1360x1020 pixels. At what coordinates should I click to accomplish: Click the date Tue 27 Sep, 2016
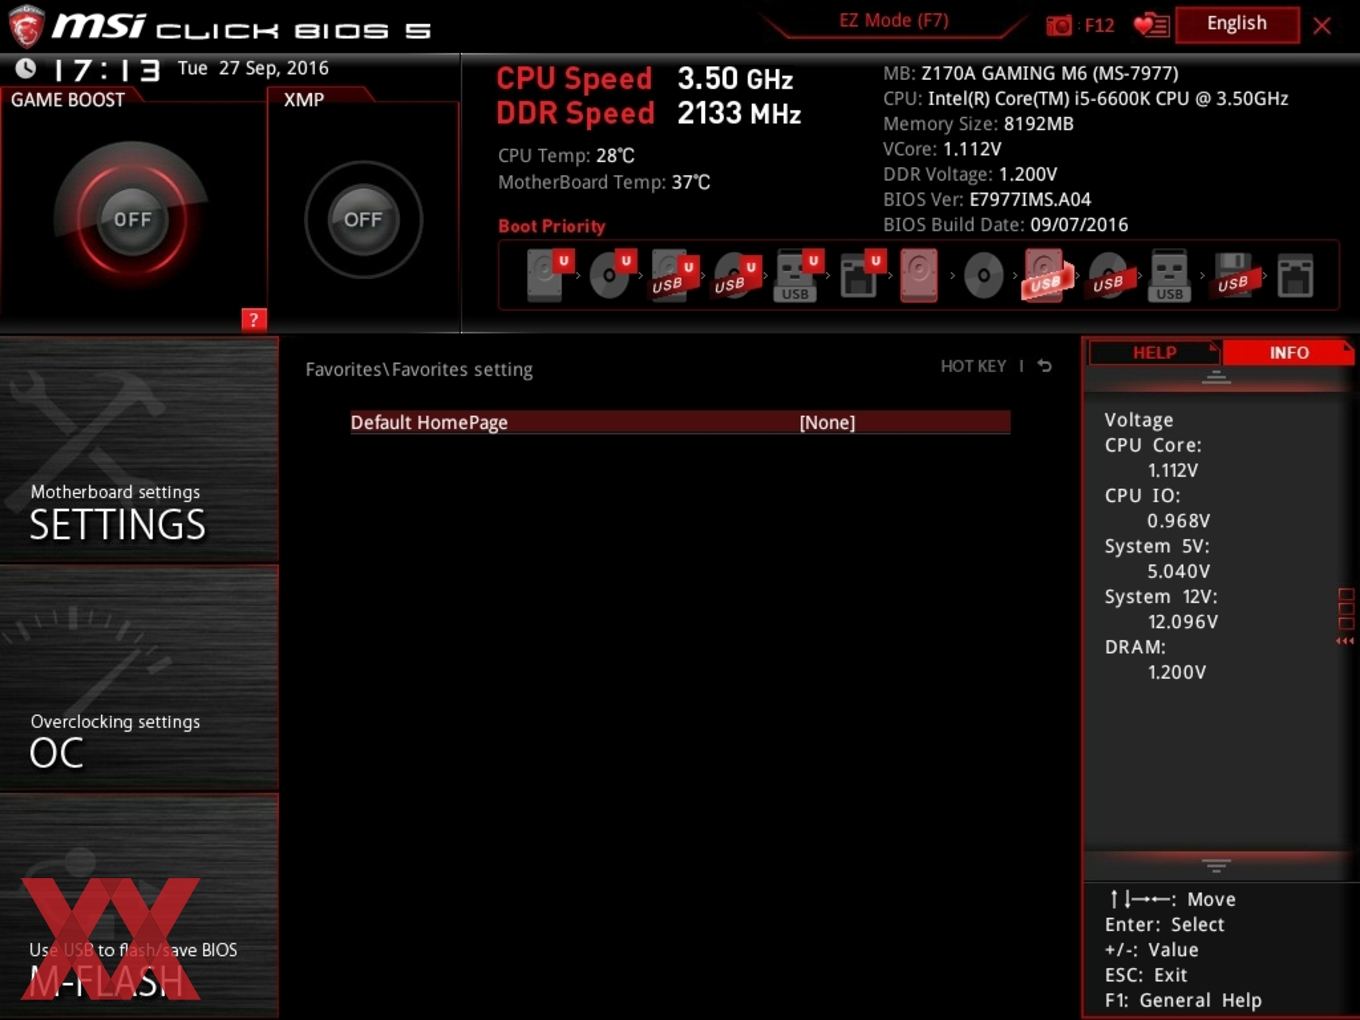point(253,68)
